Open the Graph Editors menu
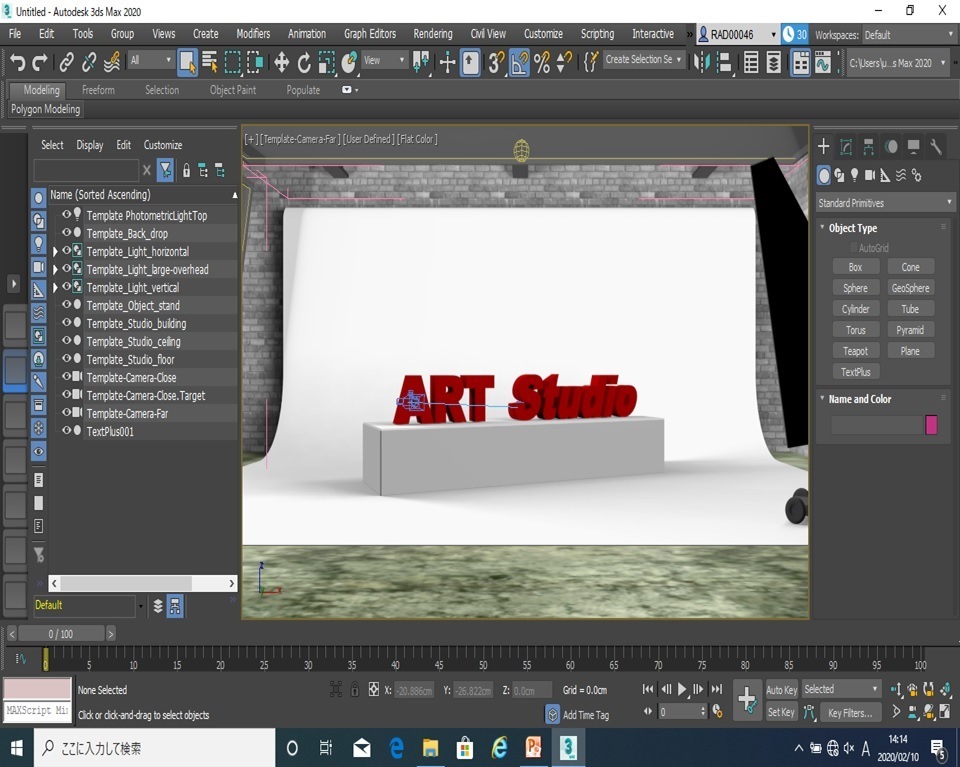Viewport: 960px width, 767px height. pos(370,34)
